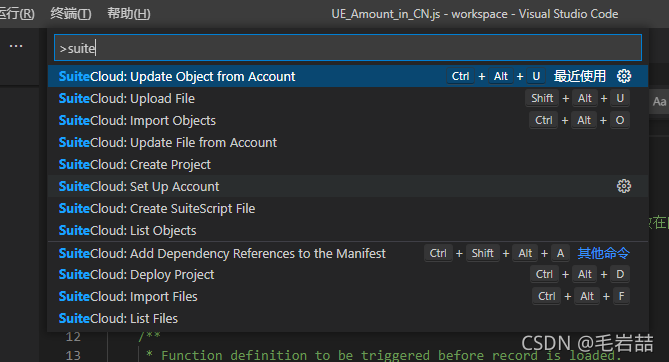The image size is (669, 362).
Task: Open the Run (运行) menu
Action: (17, 14)
